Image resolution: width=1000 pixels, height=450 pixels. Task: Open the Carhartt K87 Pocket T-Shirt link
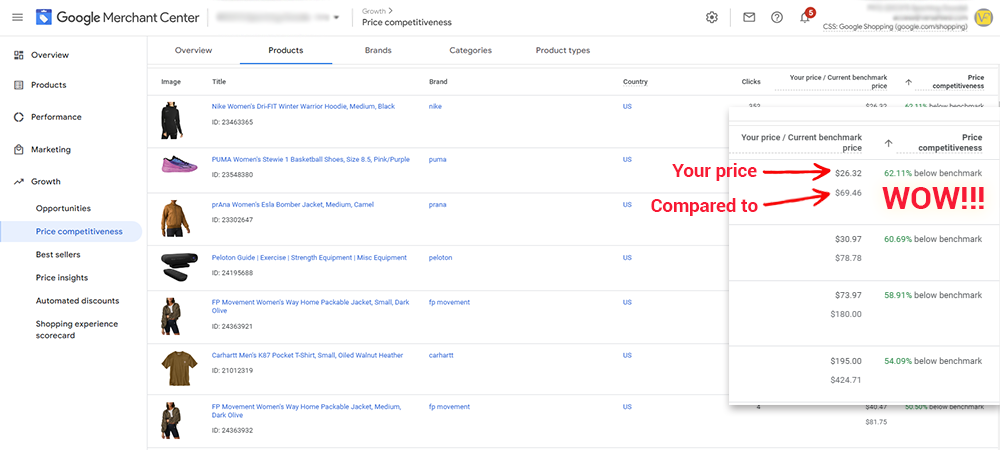click(x=307, y=355)
